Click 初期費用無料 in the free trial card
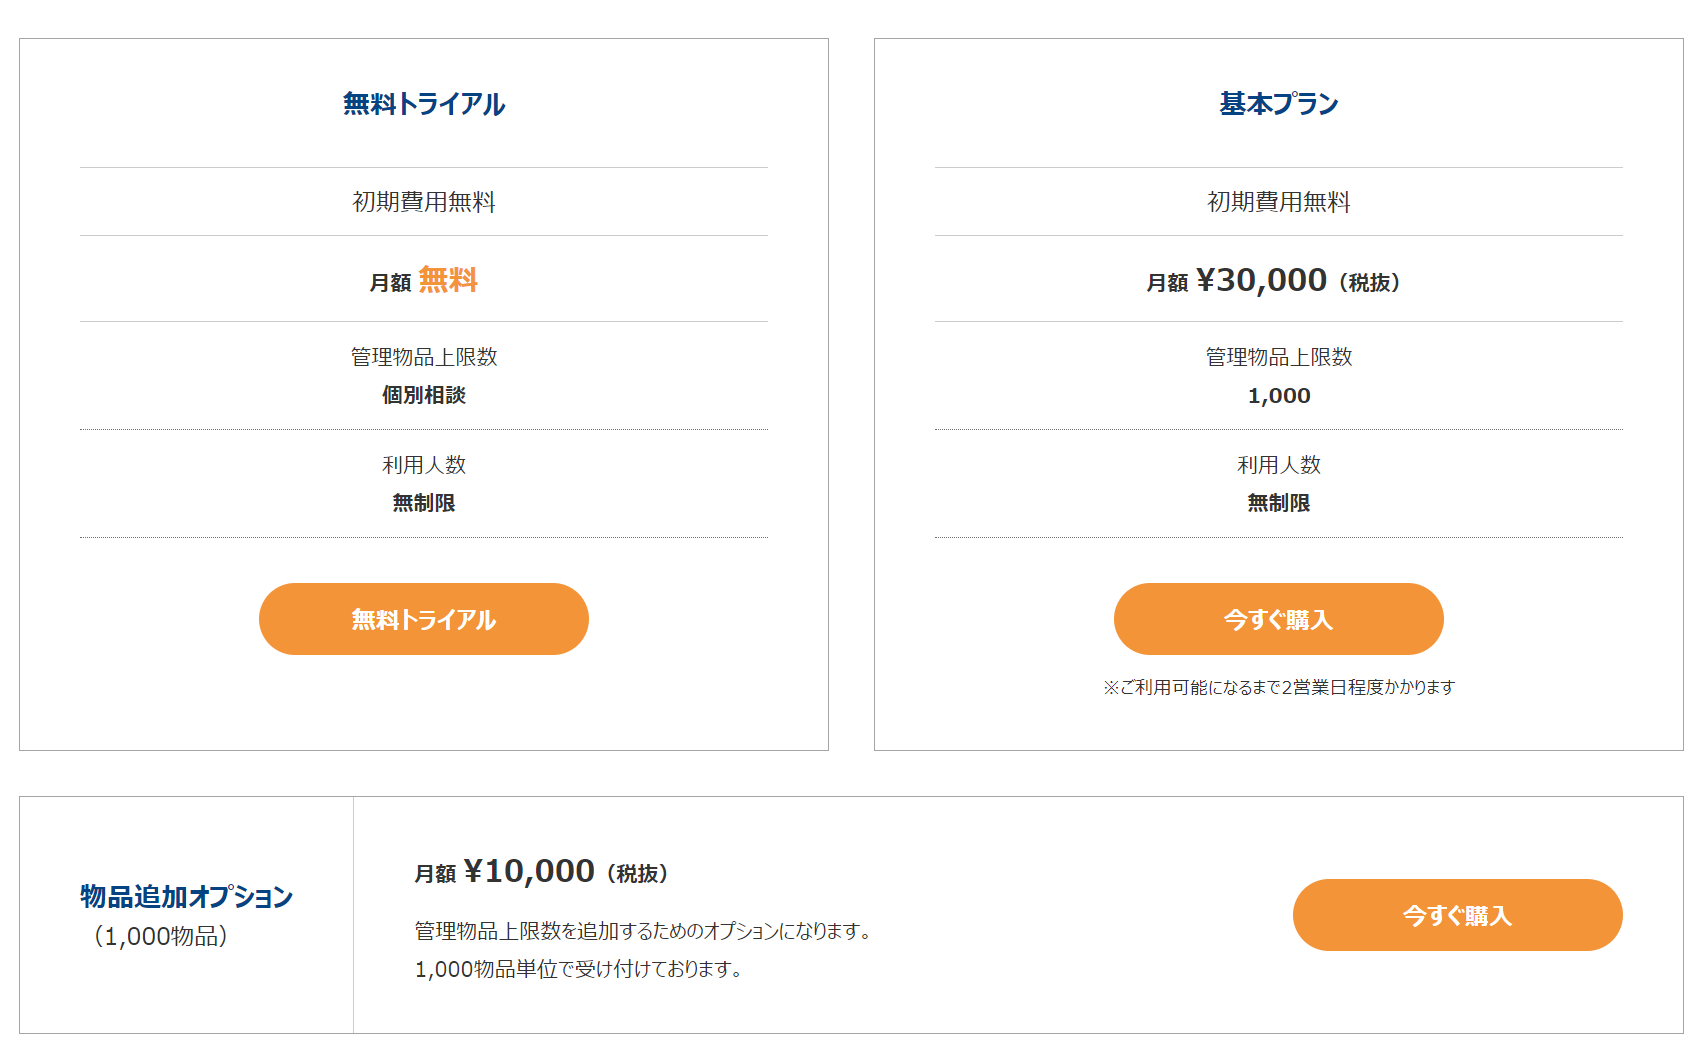This screenshot has width=1708, height=1054. pos(424,202)
